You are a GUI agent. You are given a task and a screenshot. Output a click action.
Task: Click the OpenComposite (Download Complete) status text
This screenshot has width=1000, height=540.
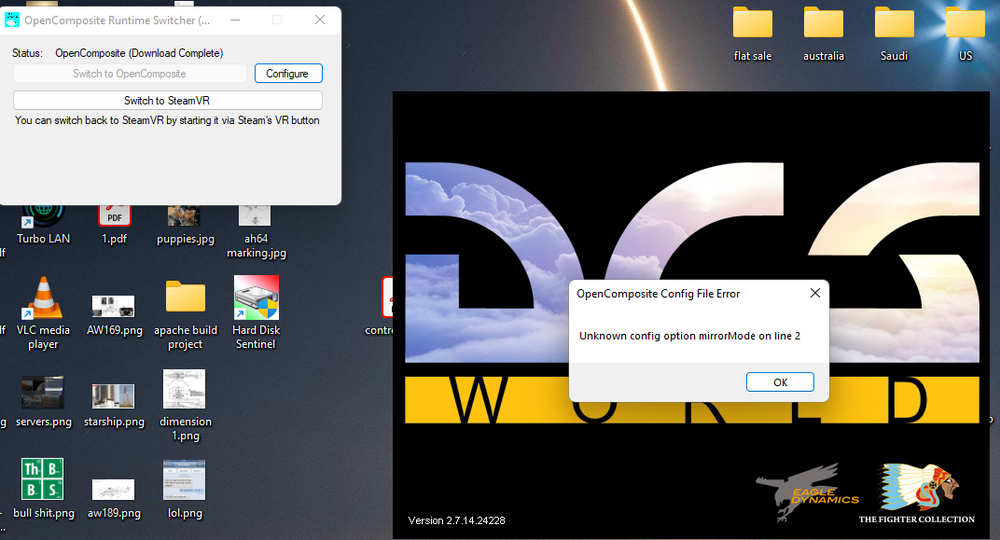(139, 53)
